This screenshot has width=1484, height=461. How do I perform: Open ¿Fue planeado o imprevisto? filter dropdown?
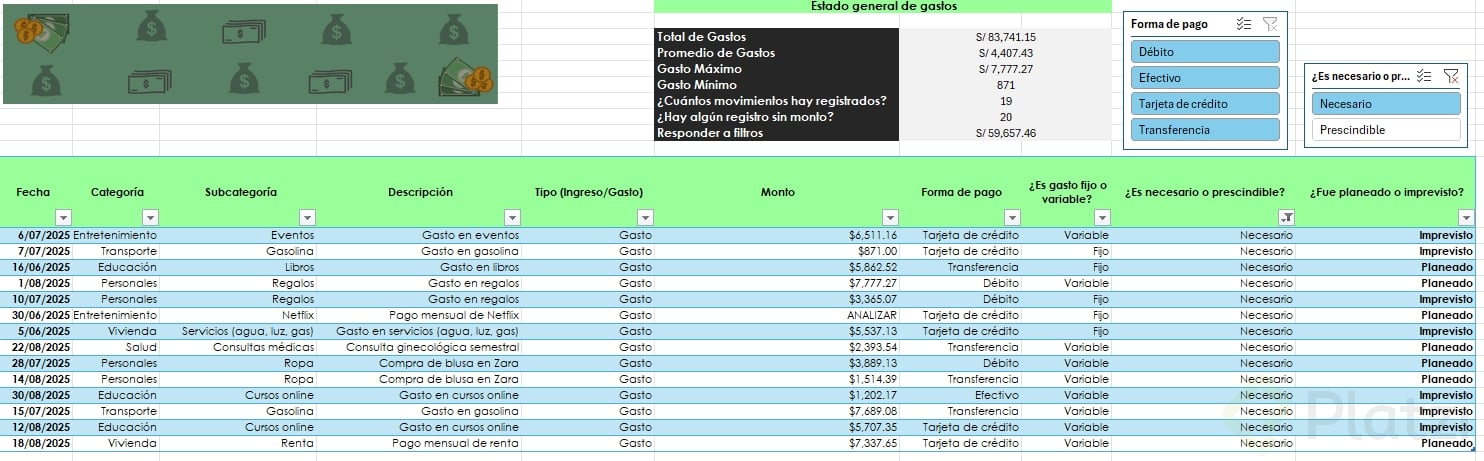(x=1466, y=217)
